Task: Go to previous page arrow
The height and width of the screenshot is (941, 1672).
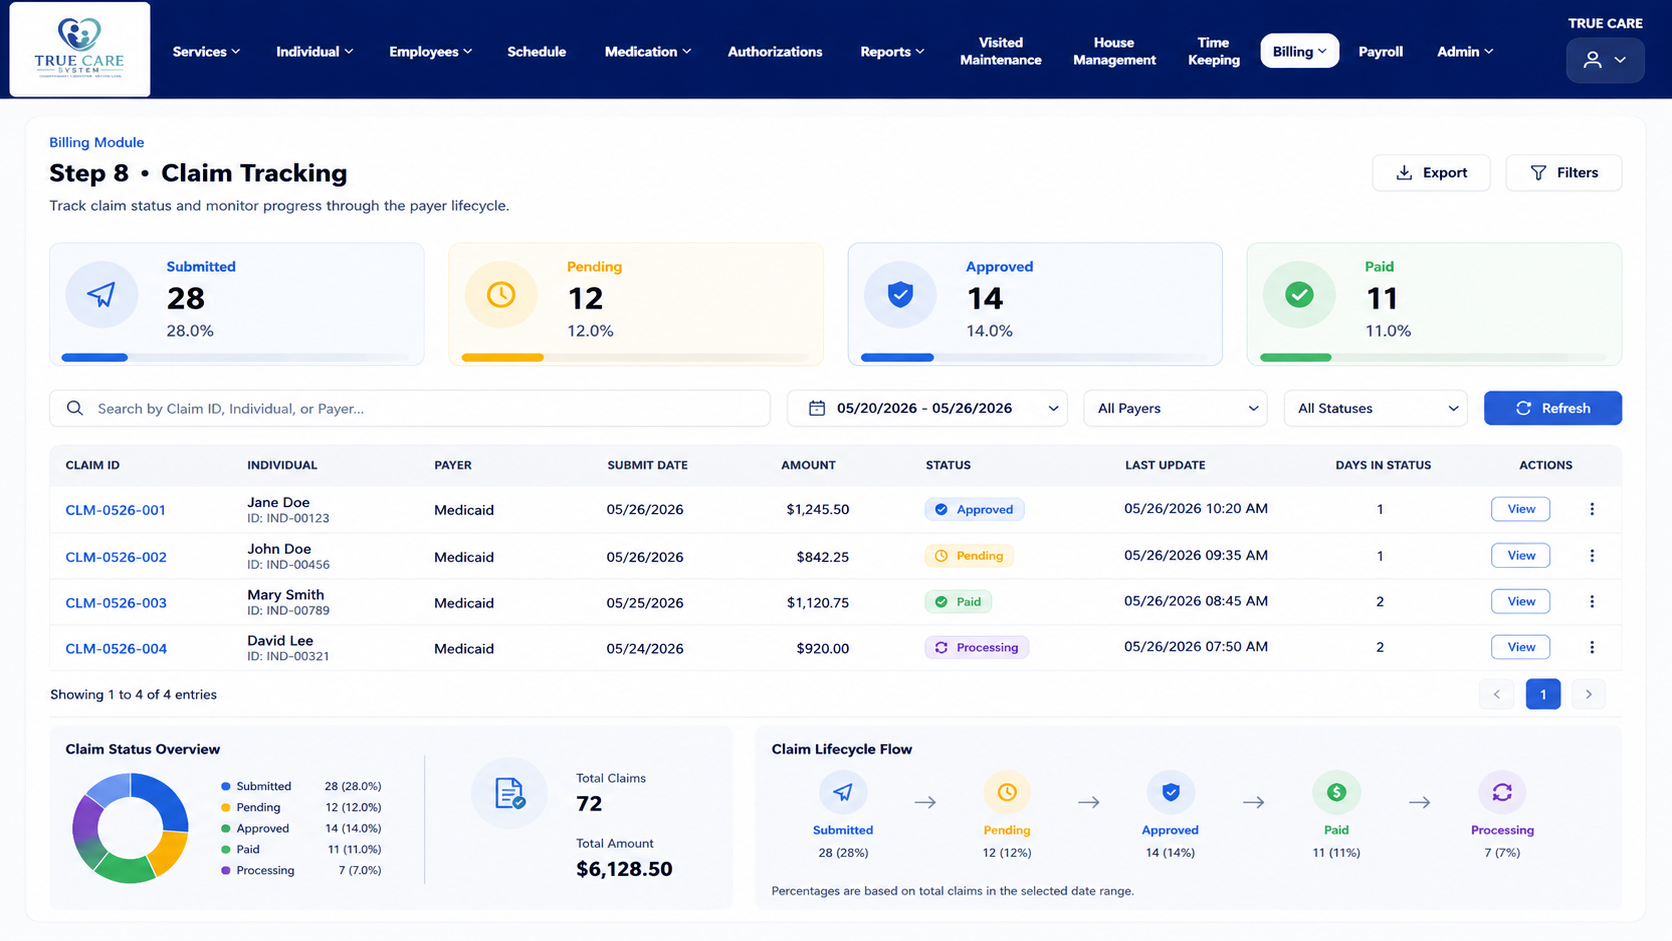Action: point(1497,694)
